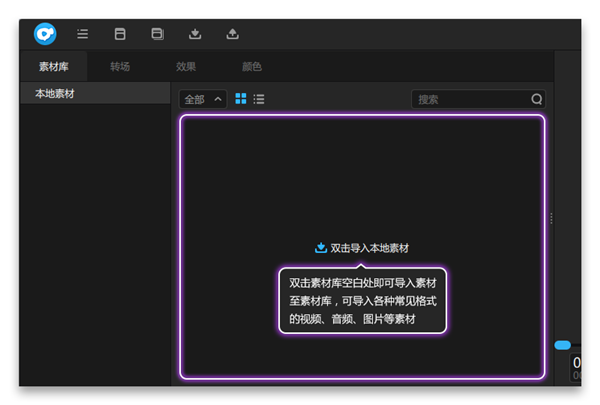The height and width of the screenshot is (405, 600).
Task: Click the magnifier search icon
Action: pyautogui.click(x=536, y=99)
